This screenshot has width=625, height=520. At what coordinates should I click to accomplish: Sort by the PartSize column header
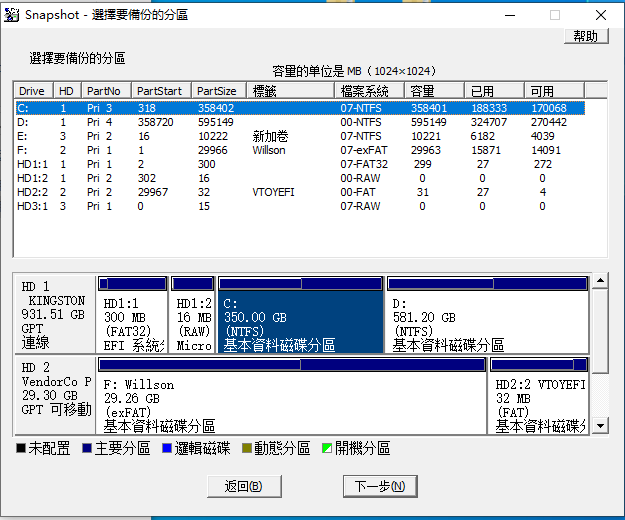tap(216, 91)
